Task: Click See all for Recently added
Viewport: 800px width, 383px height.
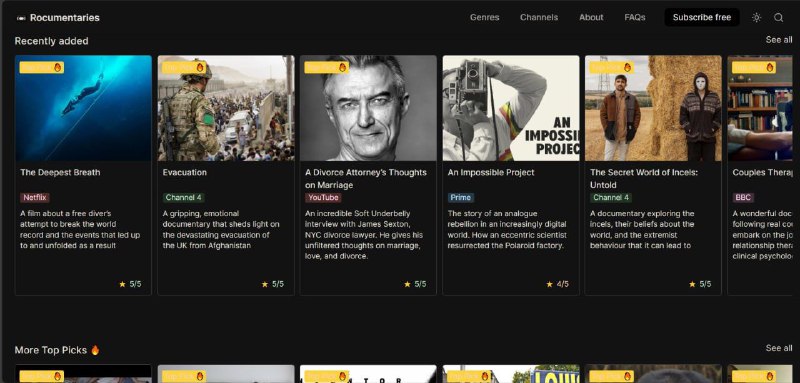Action: click(779, 40)
